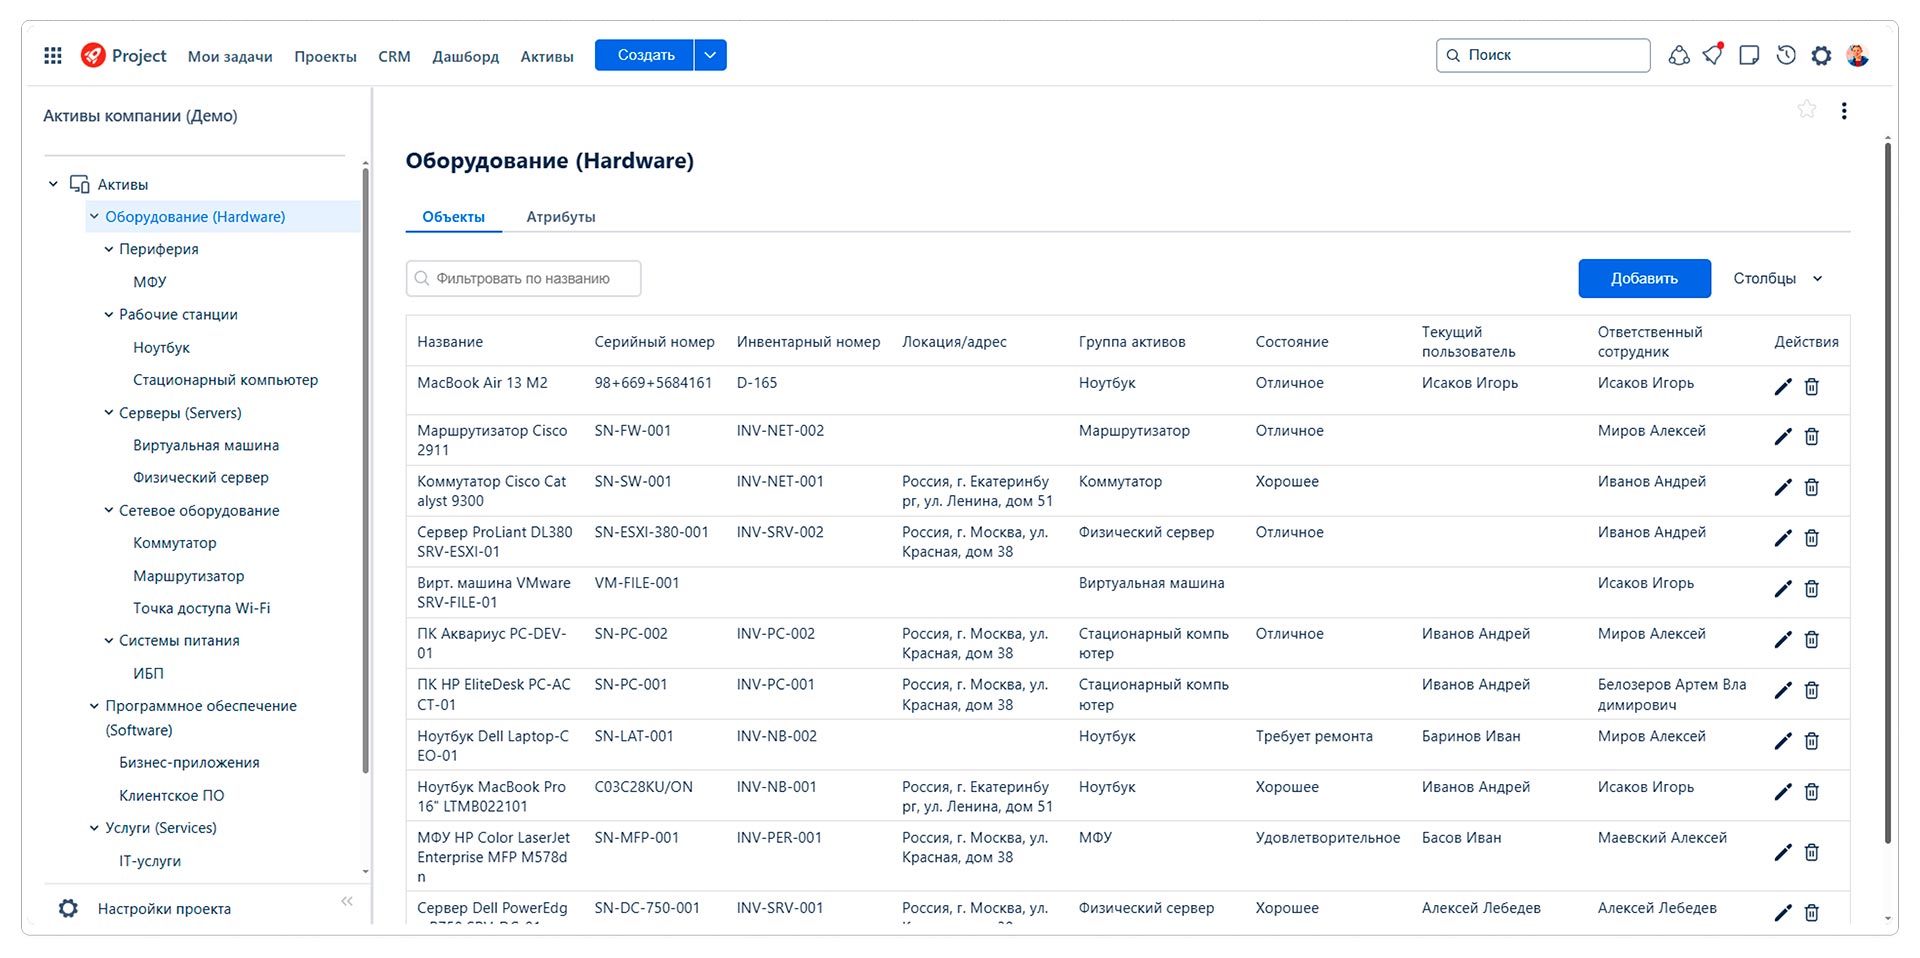Open the share/integrations icon in the header
The width and height of the screenshot is (1920, 958).
[x=1678, y=55]
